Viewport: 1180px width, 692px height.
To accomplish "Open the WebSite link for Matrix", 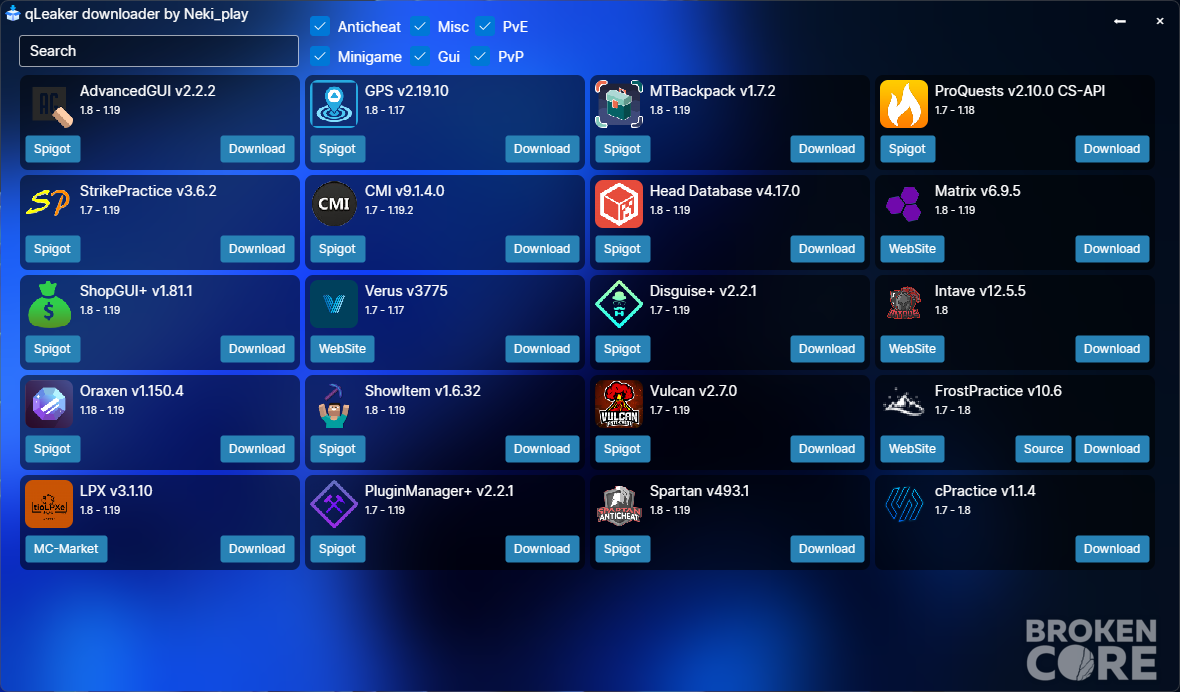I will (912, 249).
